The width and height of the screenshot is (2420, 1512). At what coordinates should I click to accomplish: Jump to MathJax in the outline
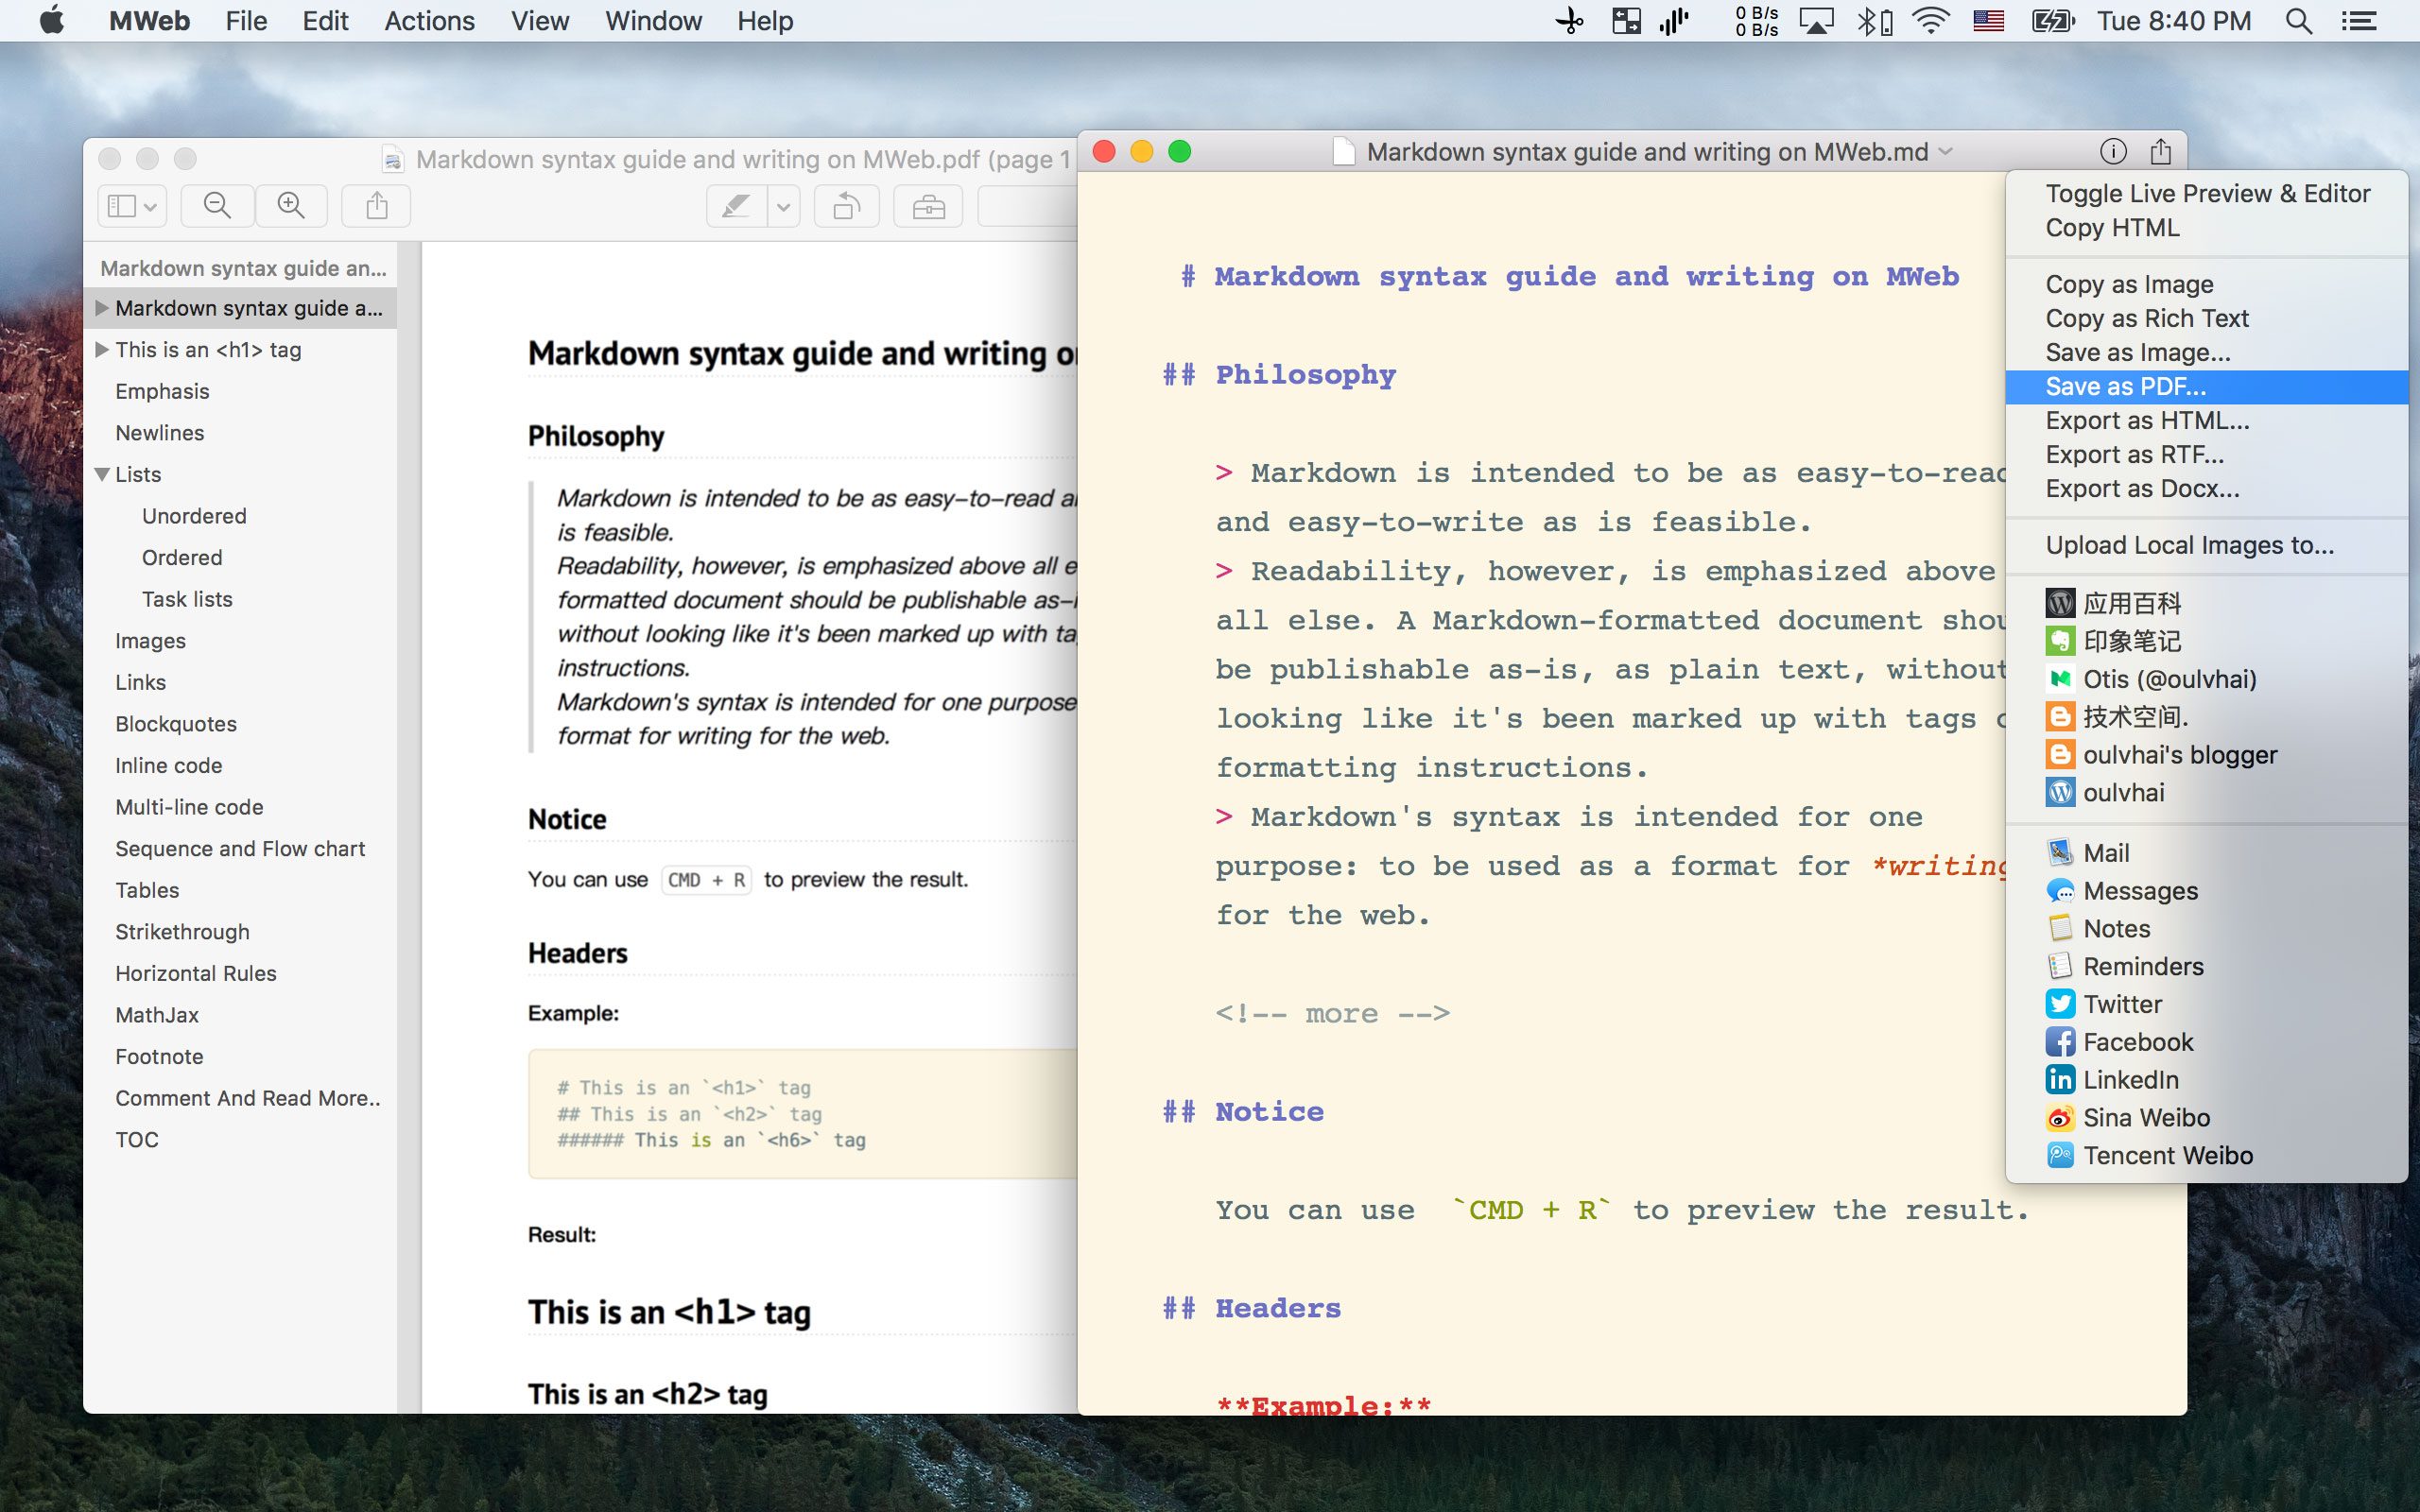[x=157, y=1015]
